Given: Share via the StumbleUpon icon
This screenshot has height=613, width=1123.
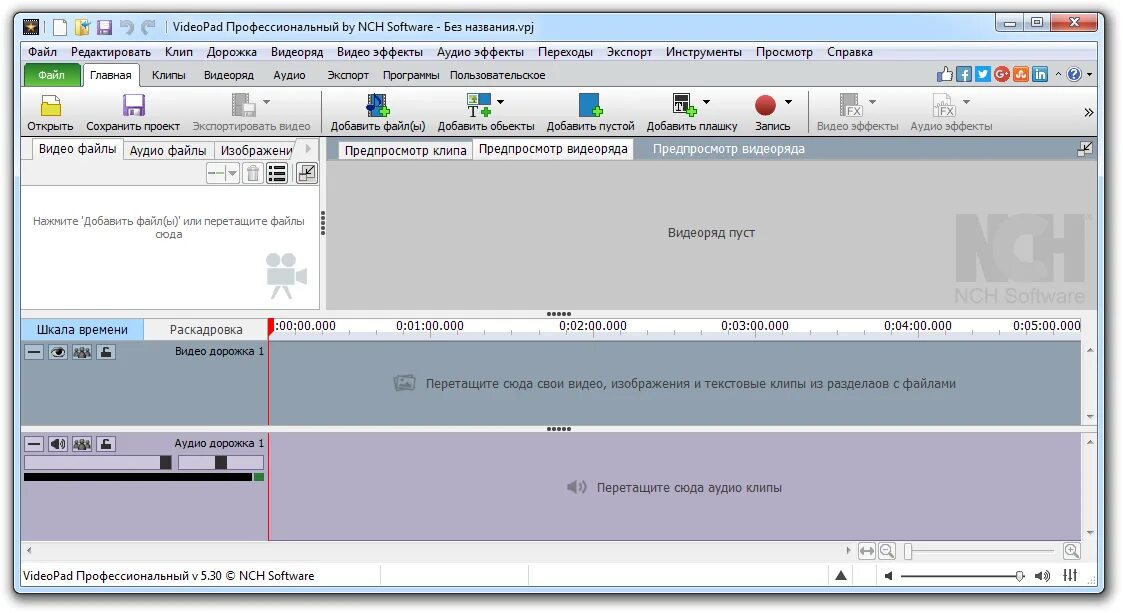Looking at the screenshot, I should pos(1021,74).
